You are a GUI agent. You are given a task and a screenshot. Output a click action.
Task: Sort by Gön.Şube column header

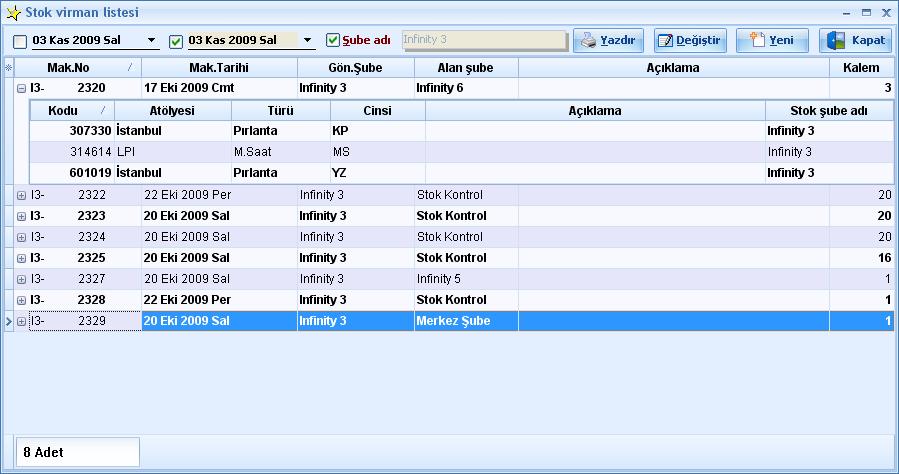(355, 68)
